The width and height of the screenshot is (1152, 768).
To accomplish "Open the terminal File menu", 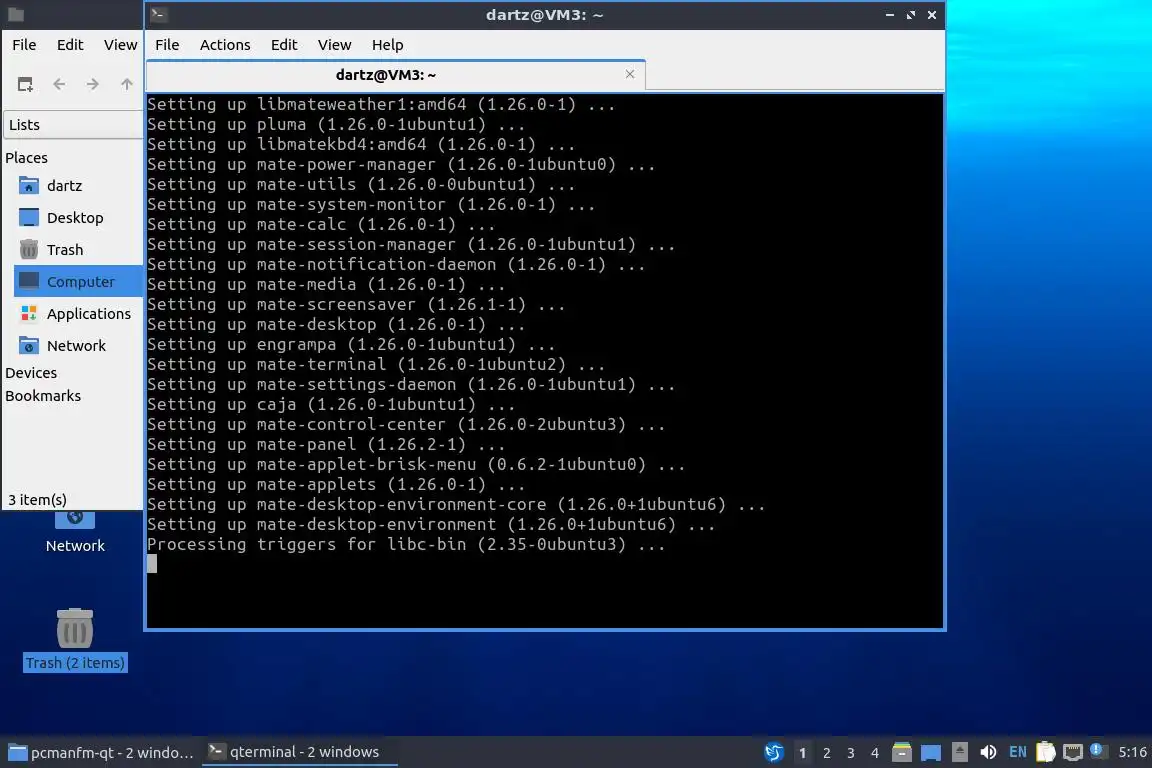I will tap(167, 45).
